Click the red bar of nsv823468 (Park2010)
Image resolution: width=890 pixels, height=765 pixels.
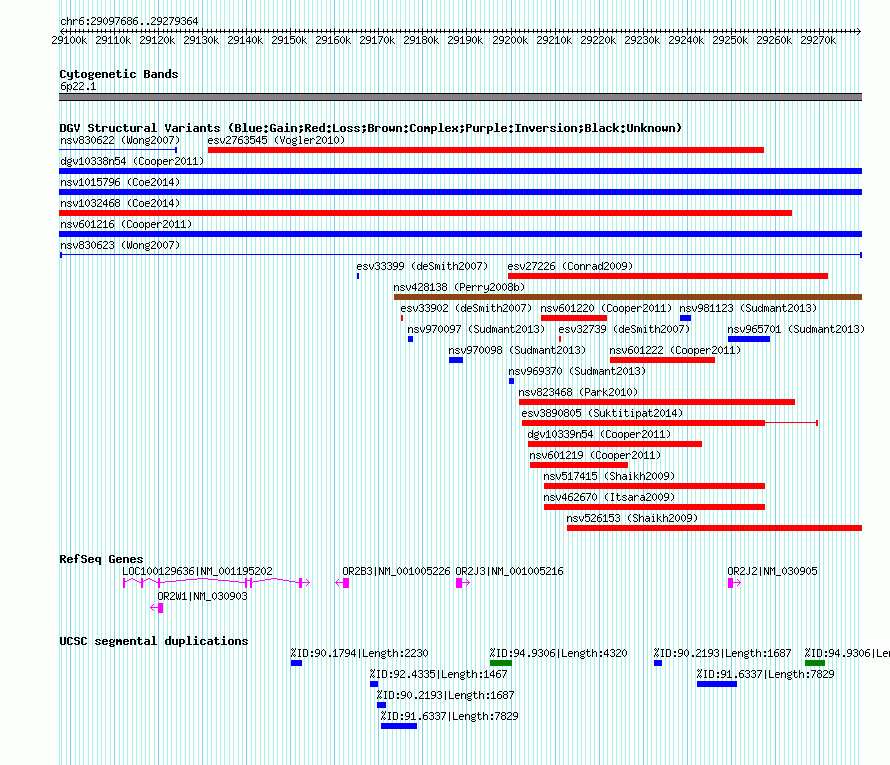[x=657, y=402]
